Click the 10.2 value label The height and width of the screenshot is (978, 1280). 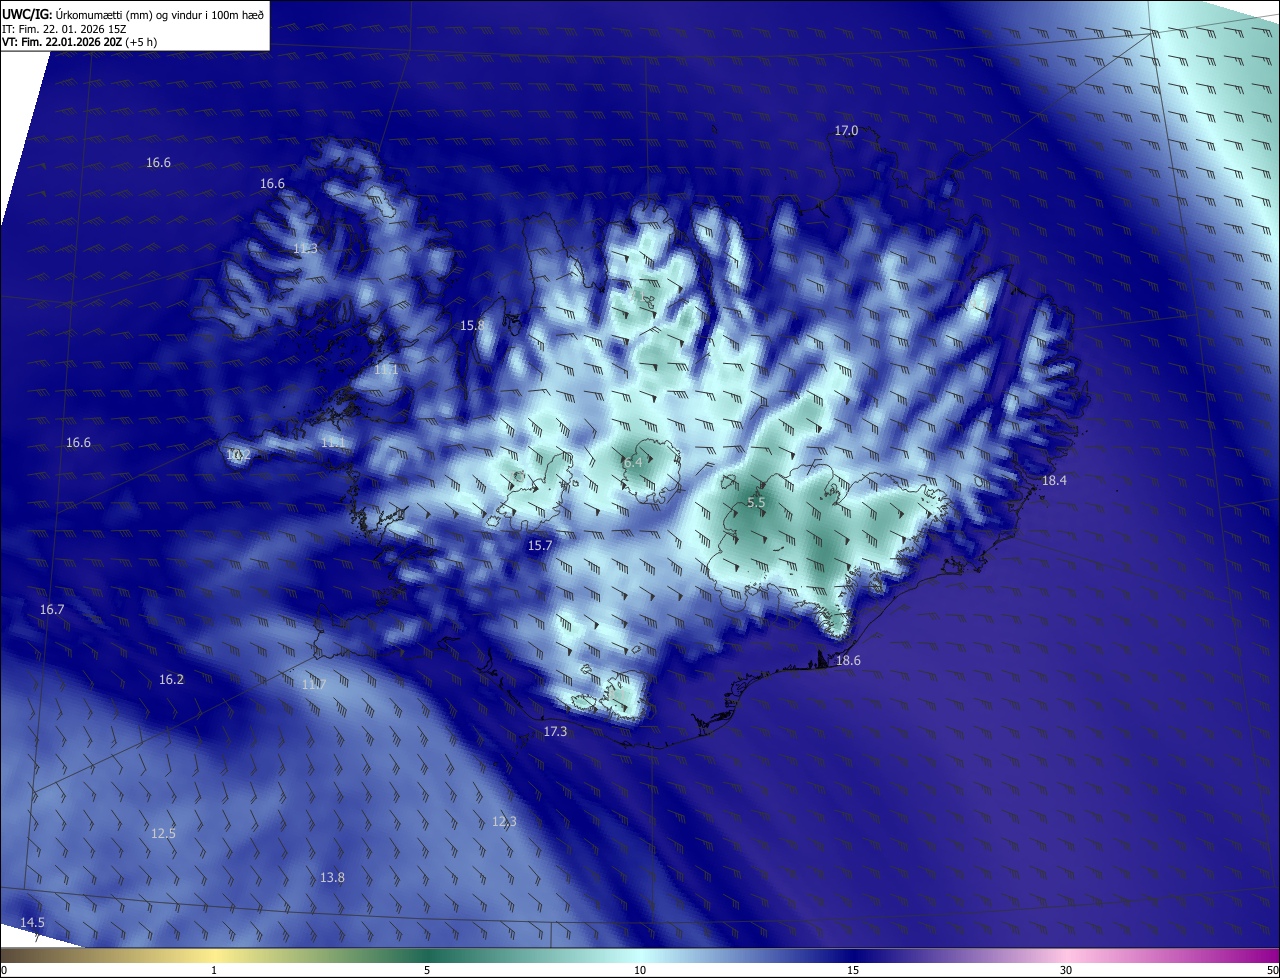pos(238,454)
